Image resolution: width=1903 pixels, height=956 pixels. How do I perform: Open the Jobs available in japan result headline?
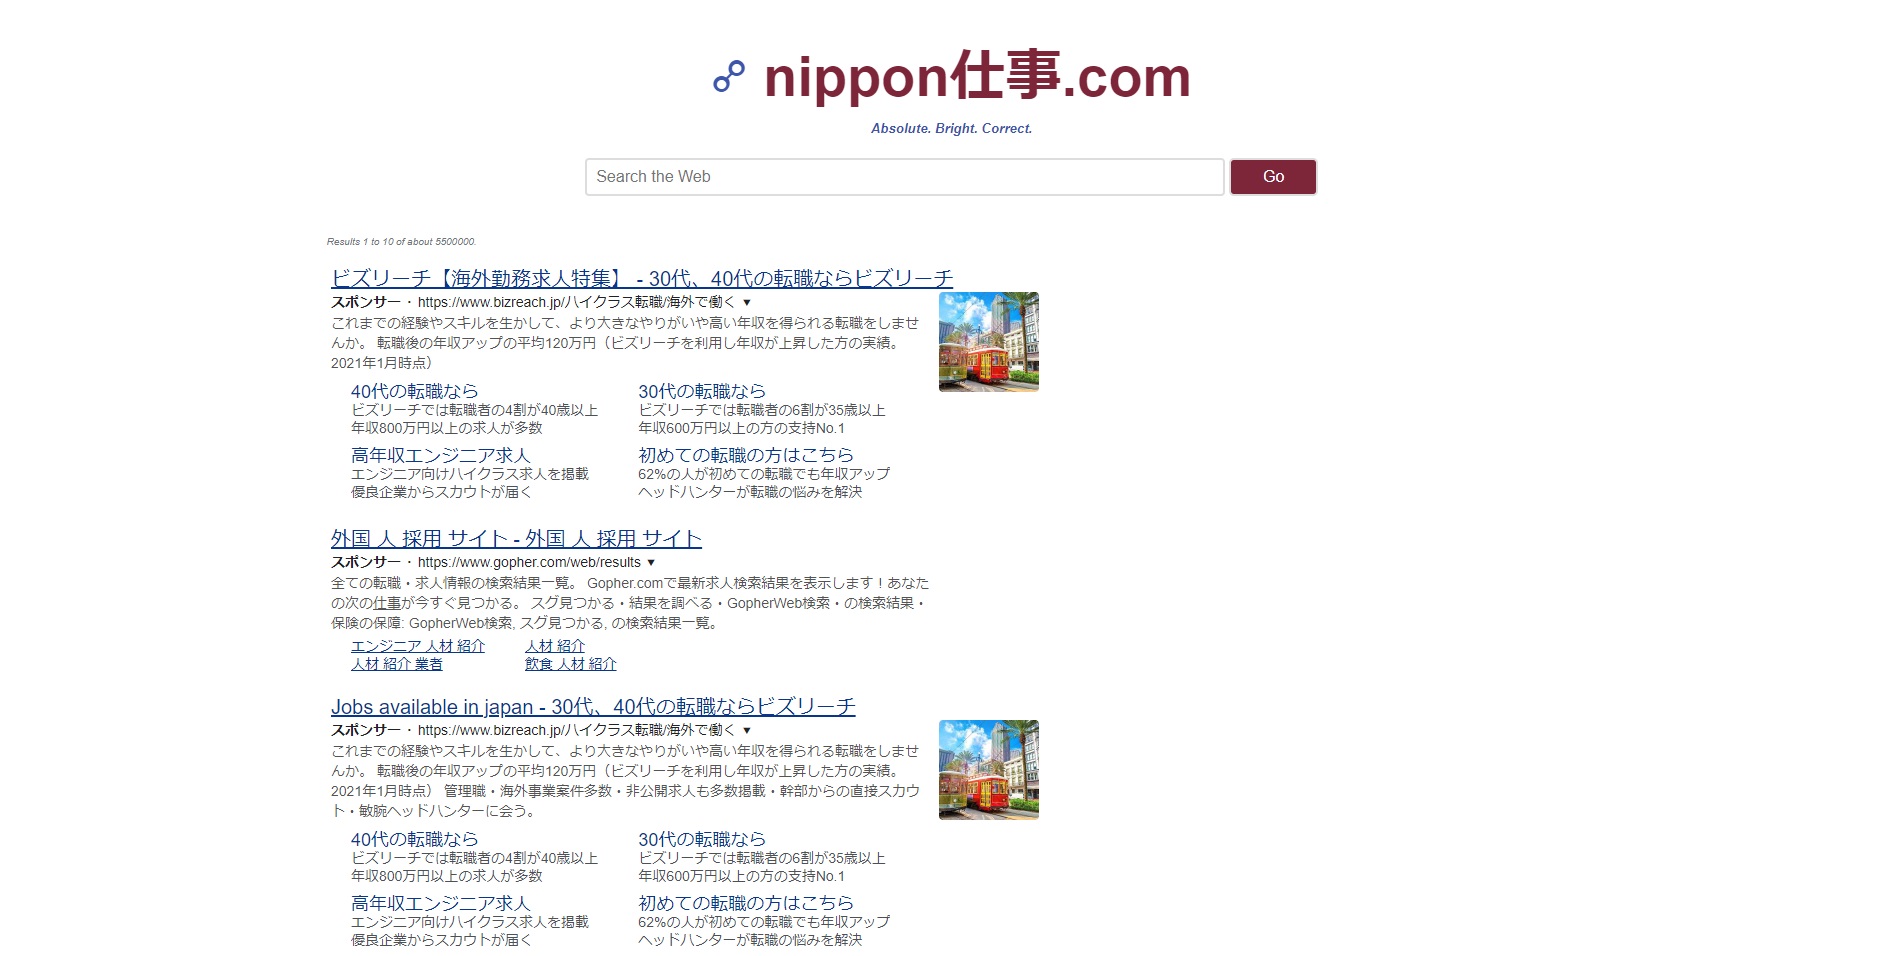pos(593,706)
